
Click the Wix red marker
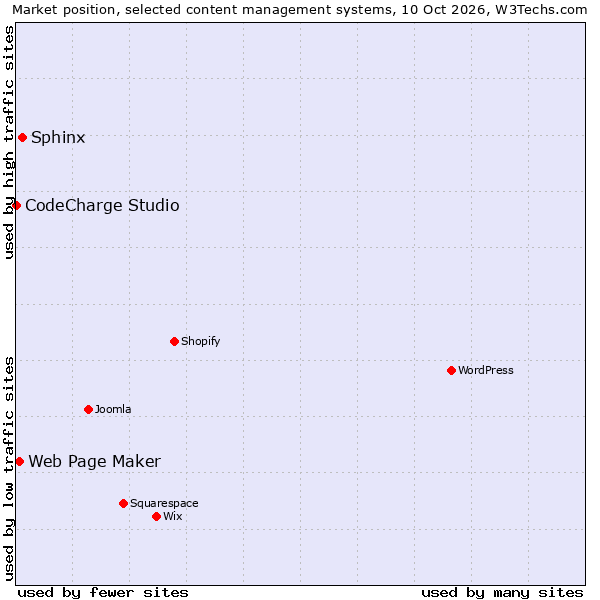(x=156, y=517)
